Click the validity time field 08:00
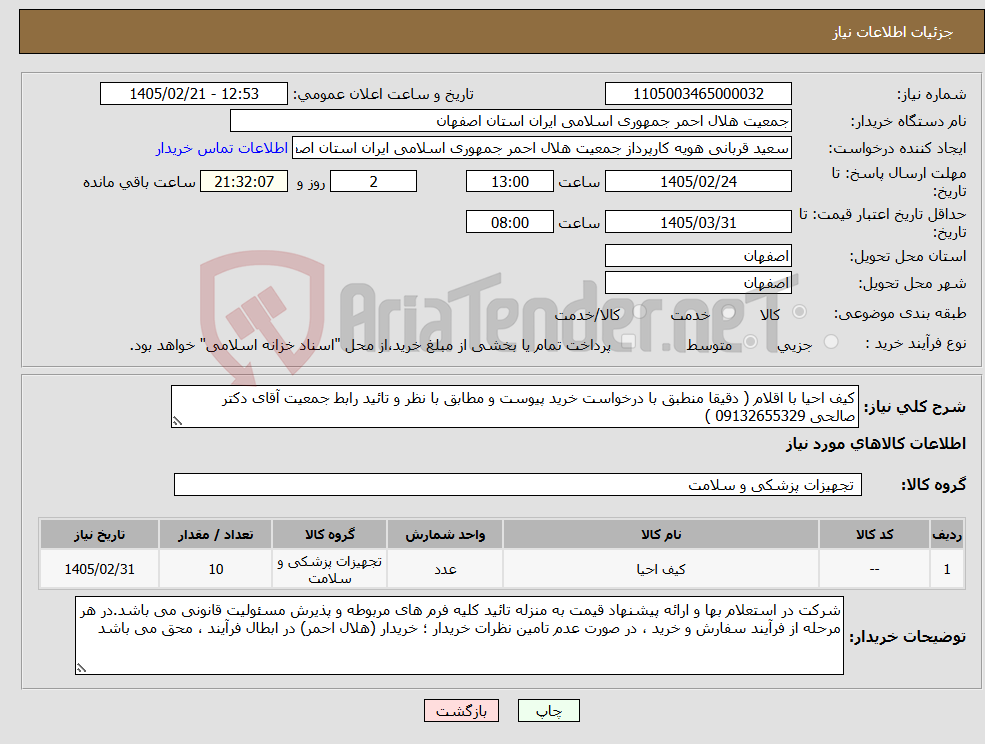The width and height of the screenshot is (985, 744). [x=509, y=222]
